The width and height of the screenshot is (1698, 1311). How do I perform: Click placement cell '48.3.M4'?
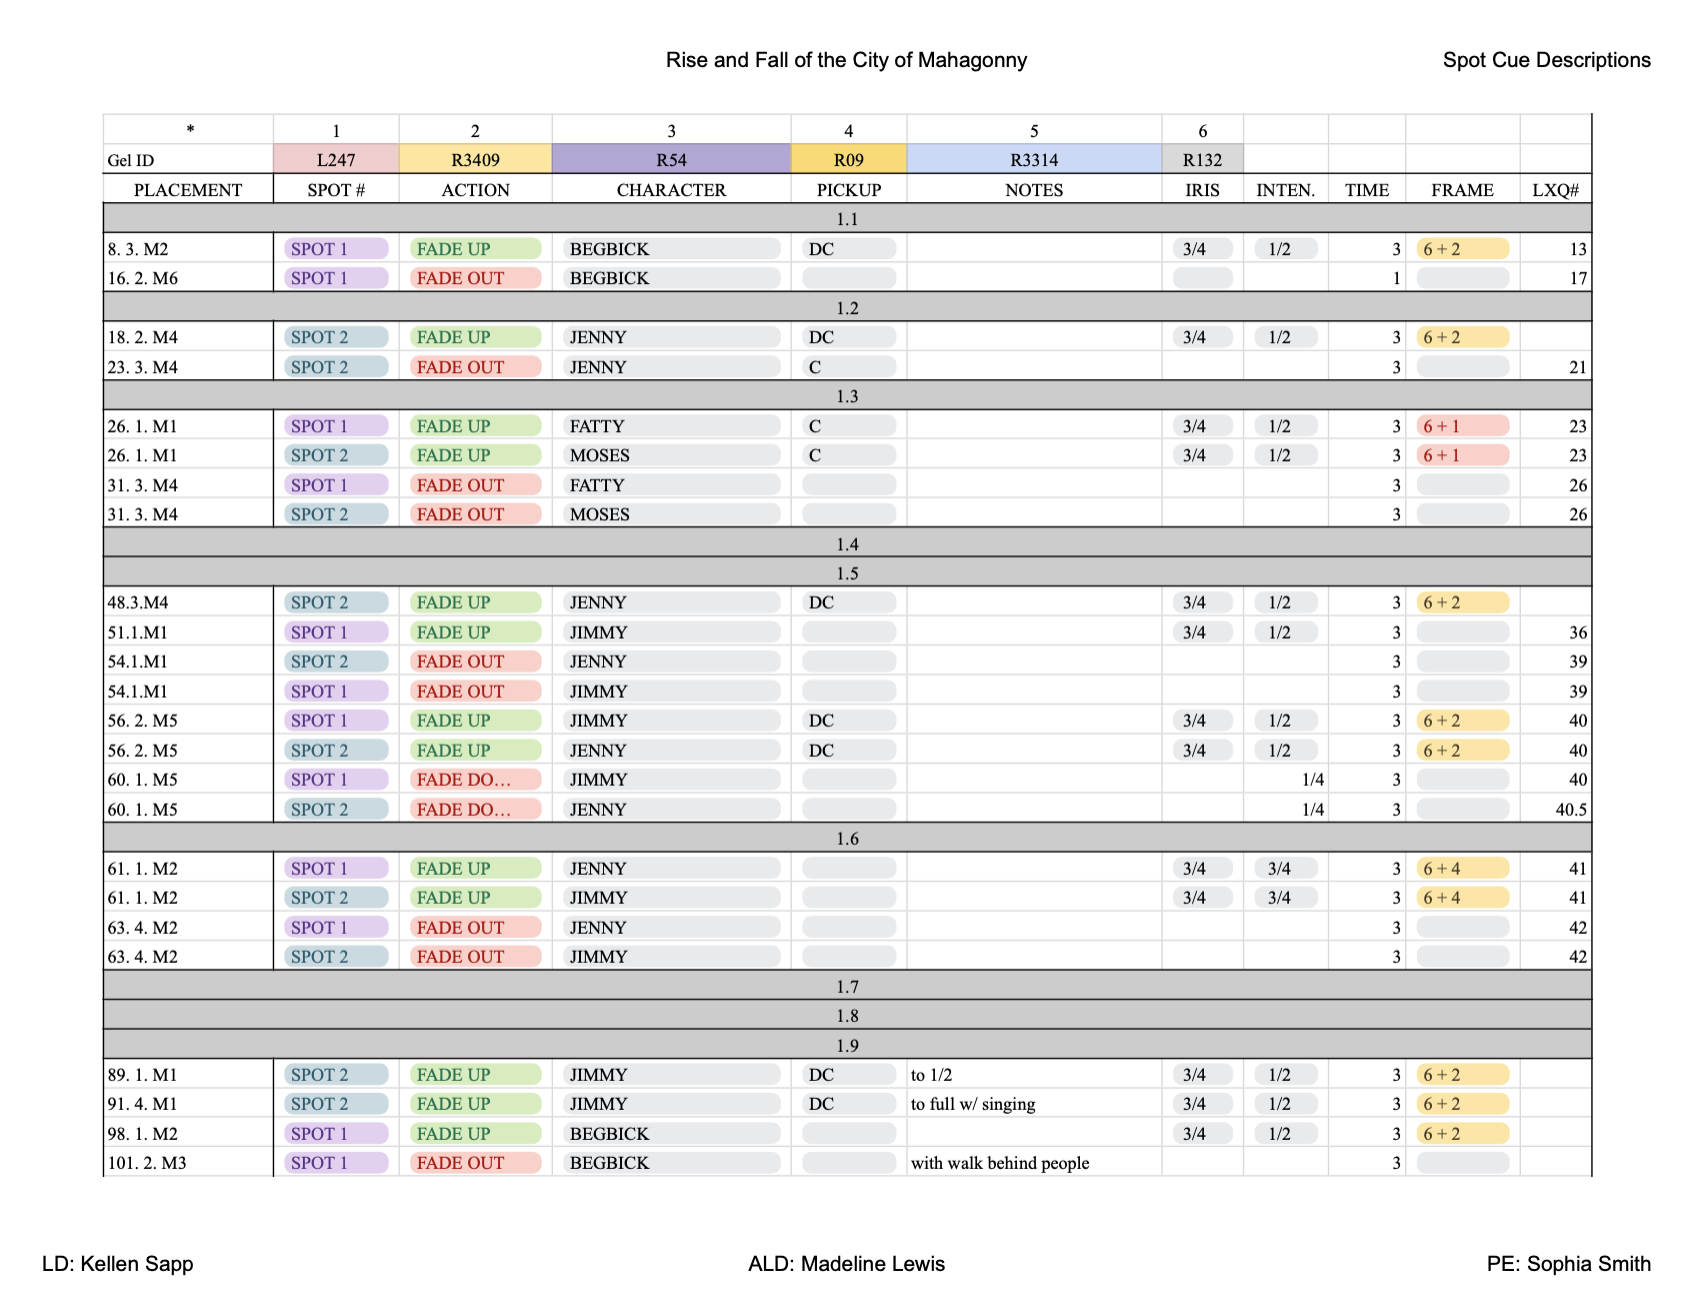click(x=188, y=602)
